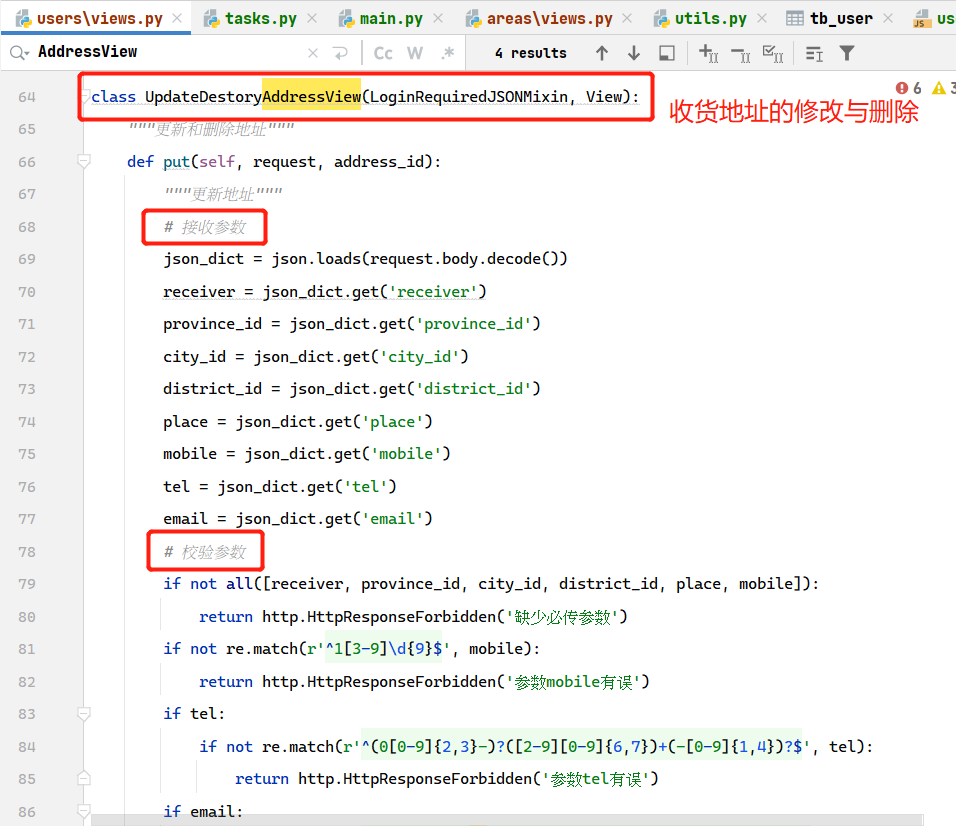Click line number 79 in gutter
Viewport: 956px width, 826px height.
click(27, 584)
